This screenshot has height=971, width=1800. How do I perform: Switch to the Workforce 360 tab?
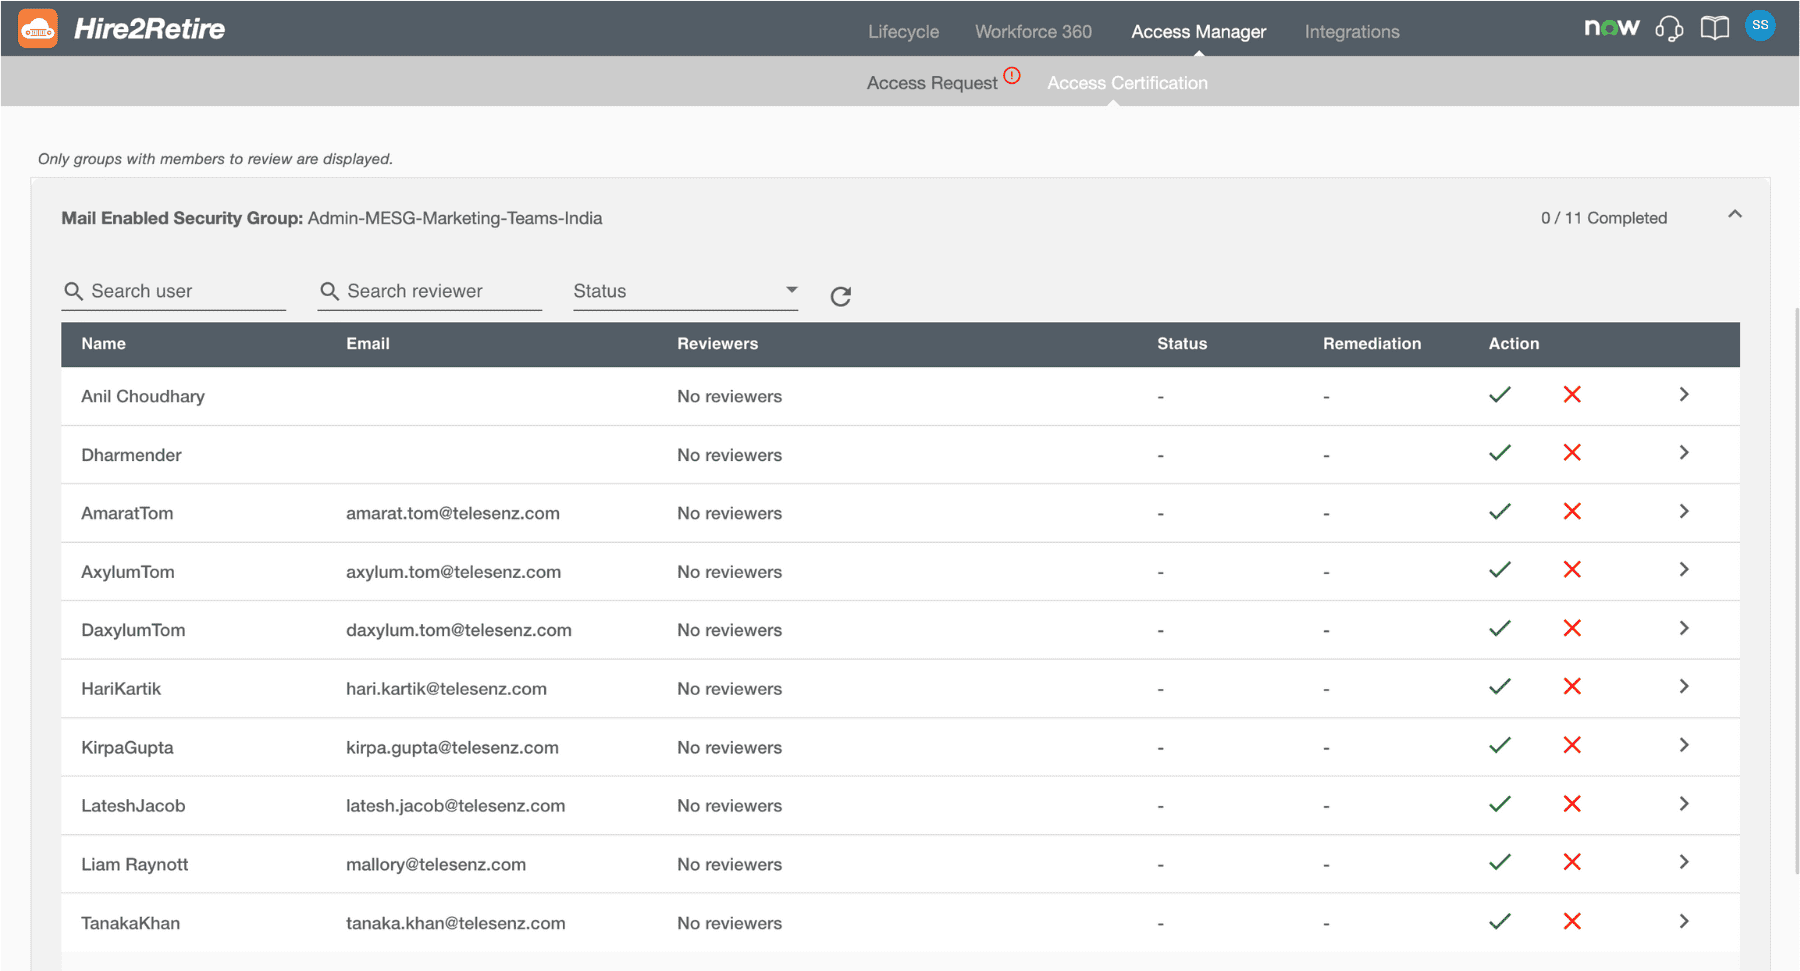(x=1033, y=31)
